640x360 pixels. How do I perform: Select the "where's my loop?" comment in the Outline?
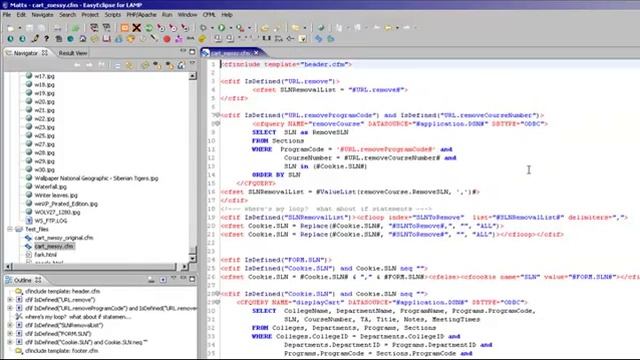[78, 317]
